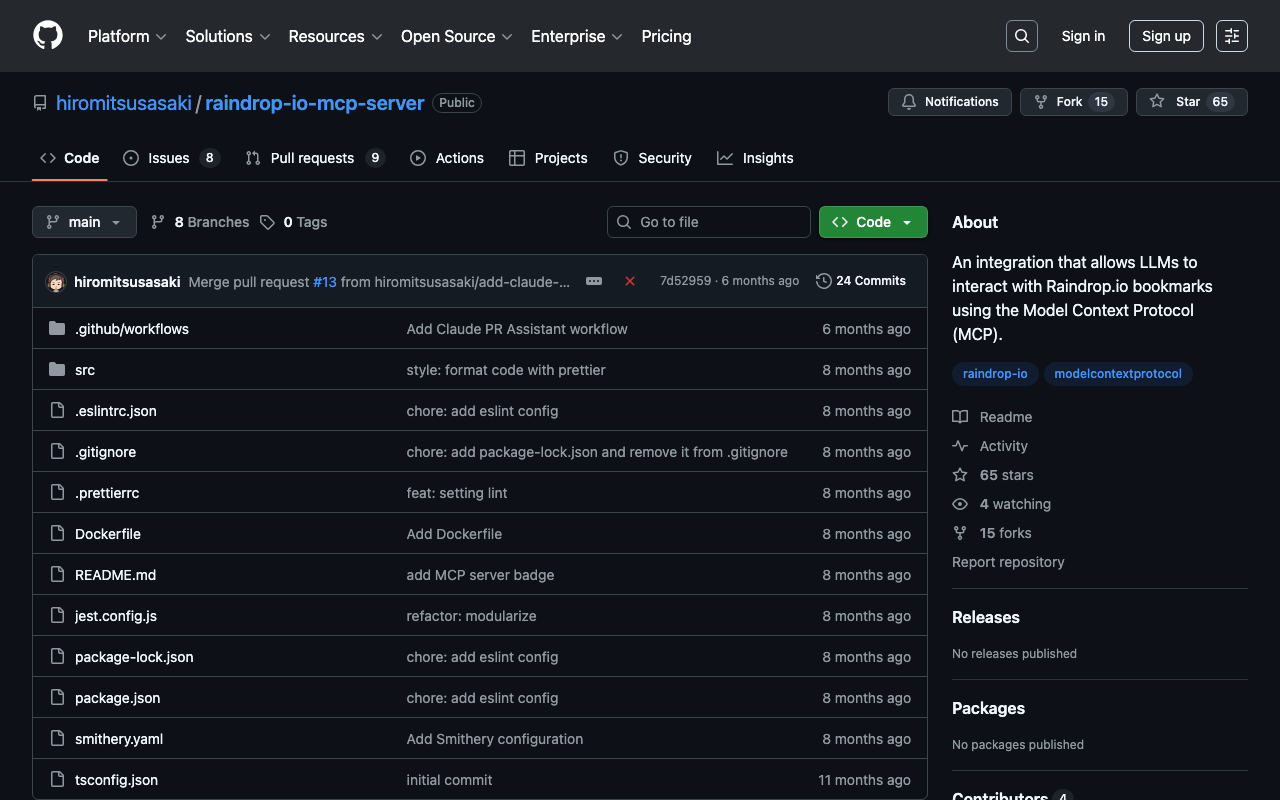
Task: Expand the Platform menu
Action: click(x=127, y=36)
